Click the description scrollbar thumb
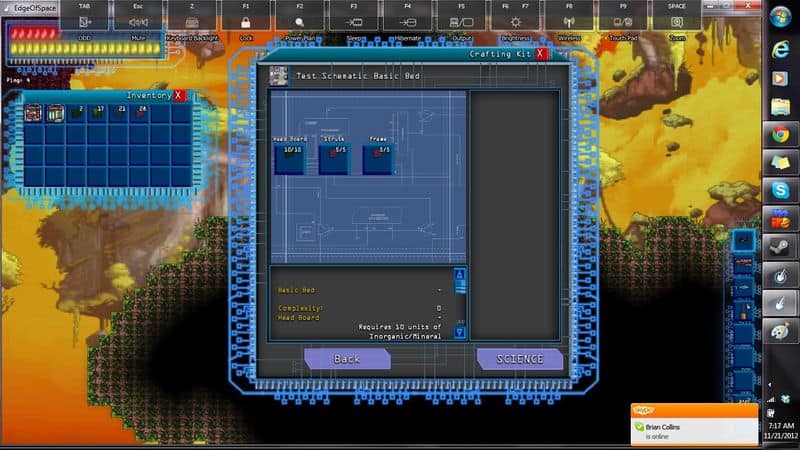 (x=460, y=287)
